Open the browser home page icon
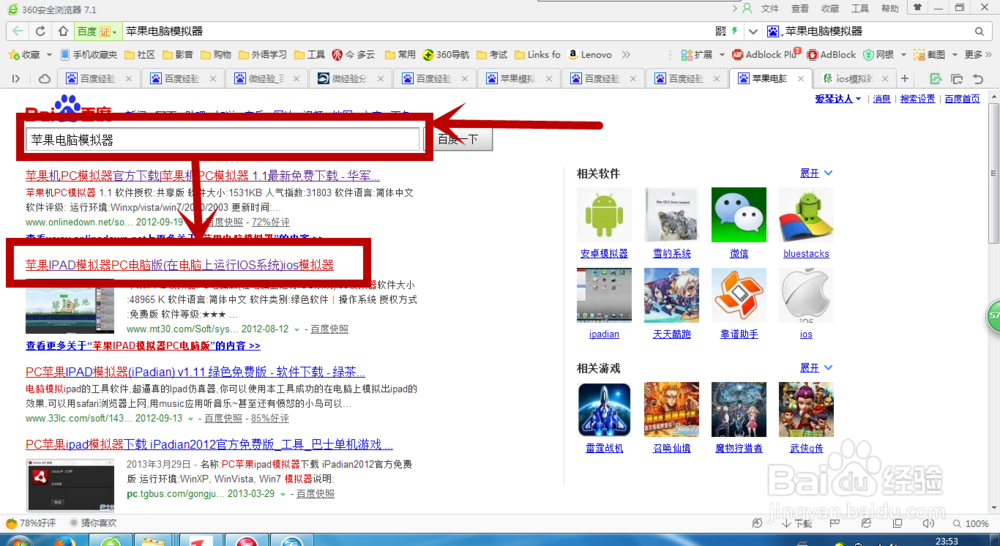 click(62, 31)
